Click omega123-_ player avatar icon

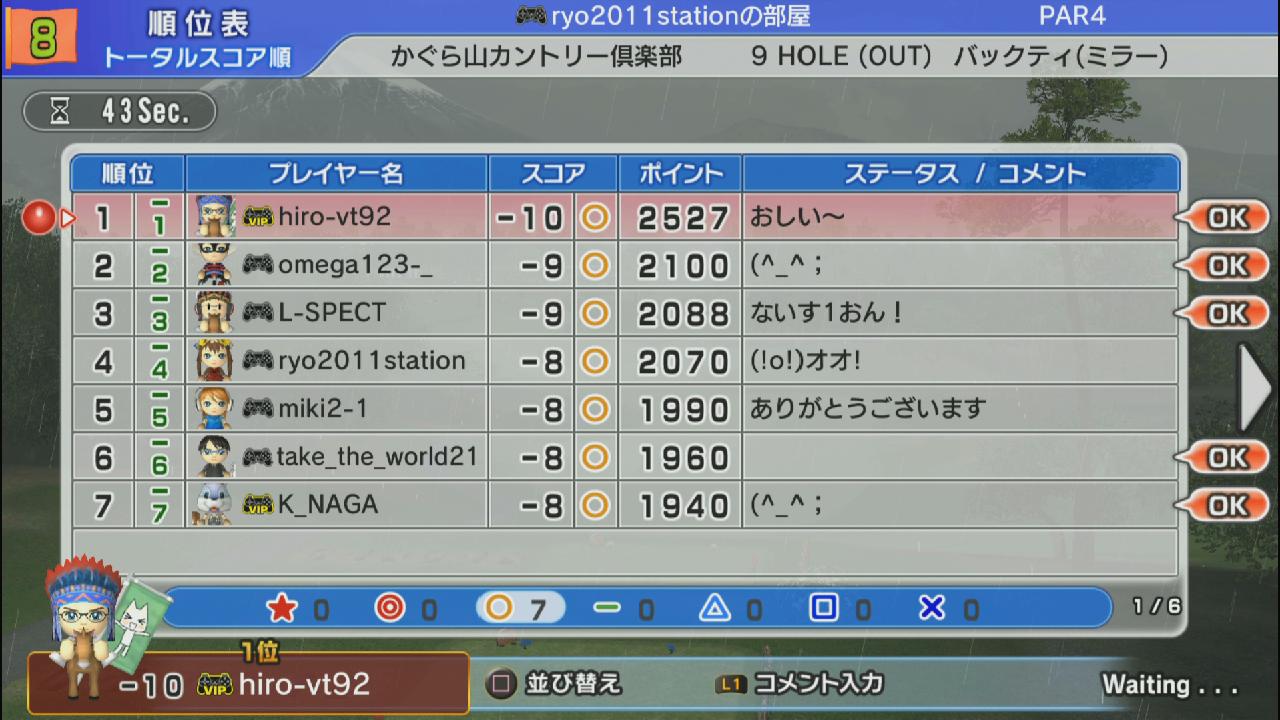coord(214,265)
